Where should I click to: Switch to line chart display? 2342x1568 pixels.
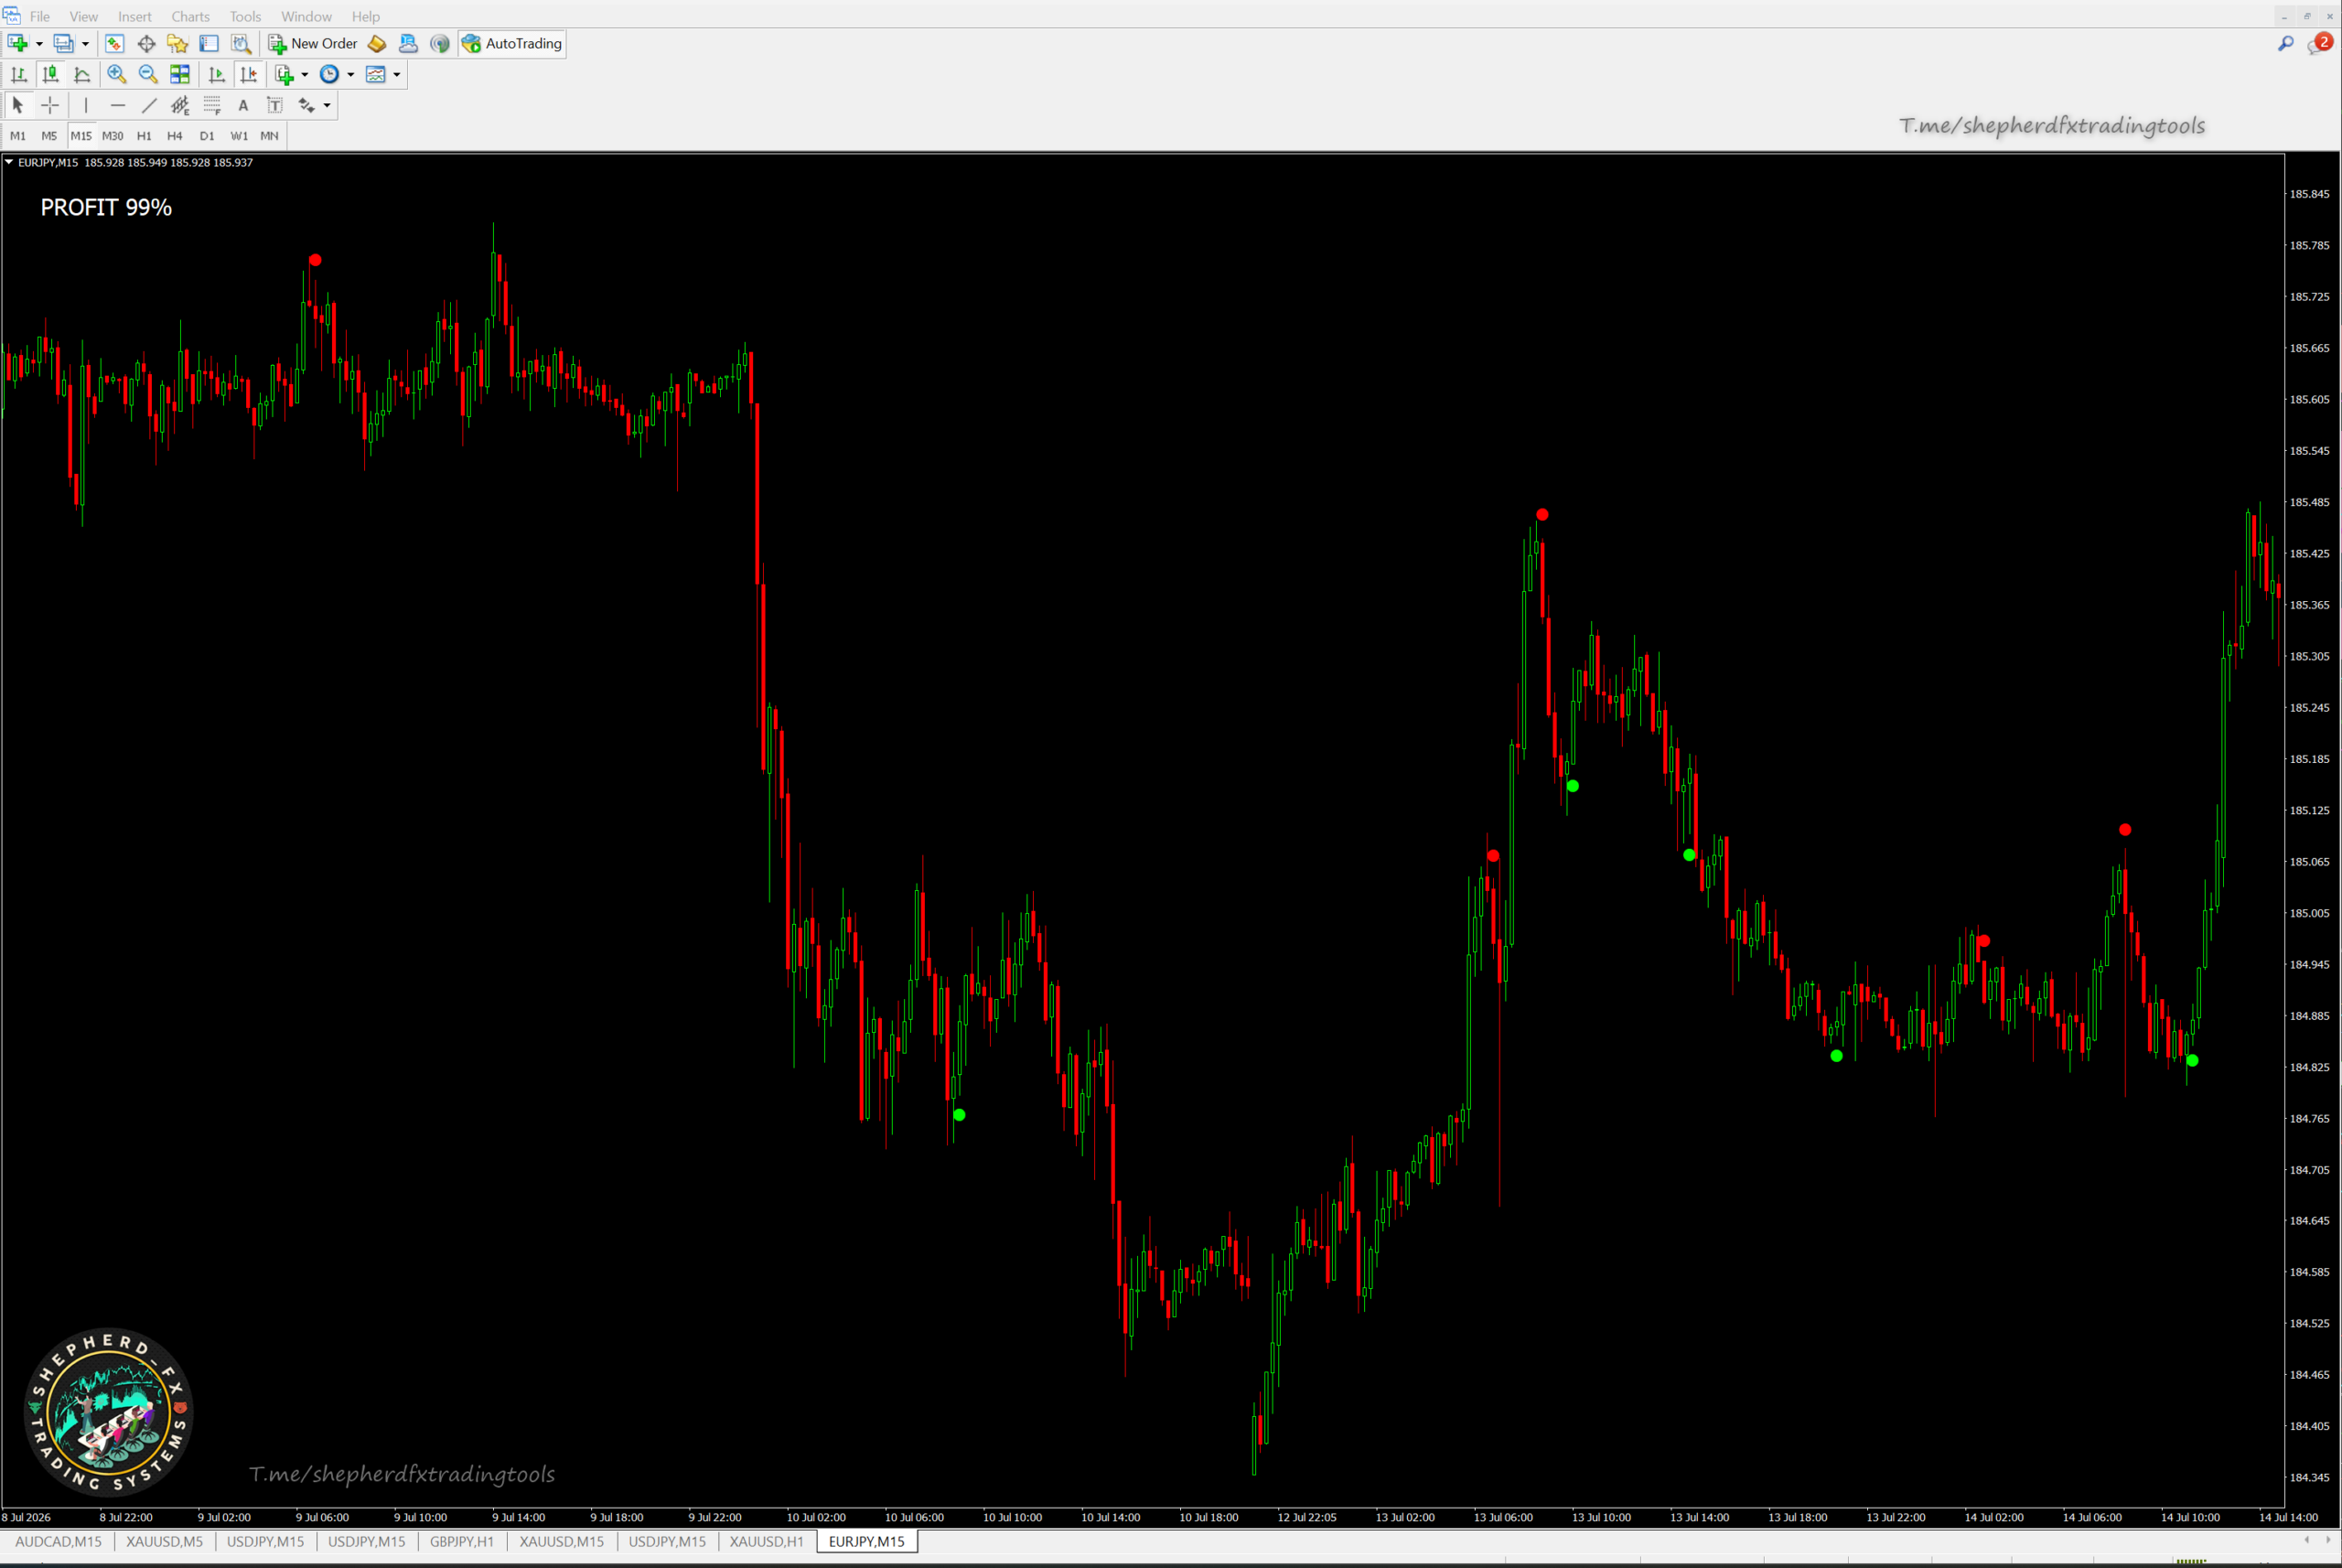82,74
